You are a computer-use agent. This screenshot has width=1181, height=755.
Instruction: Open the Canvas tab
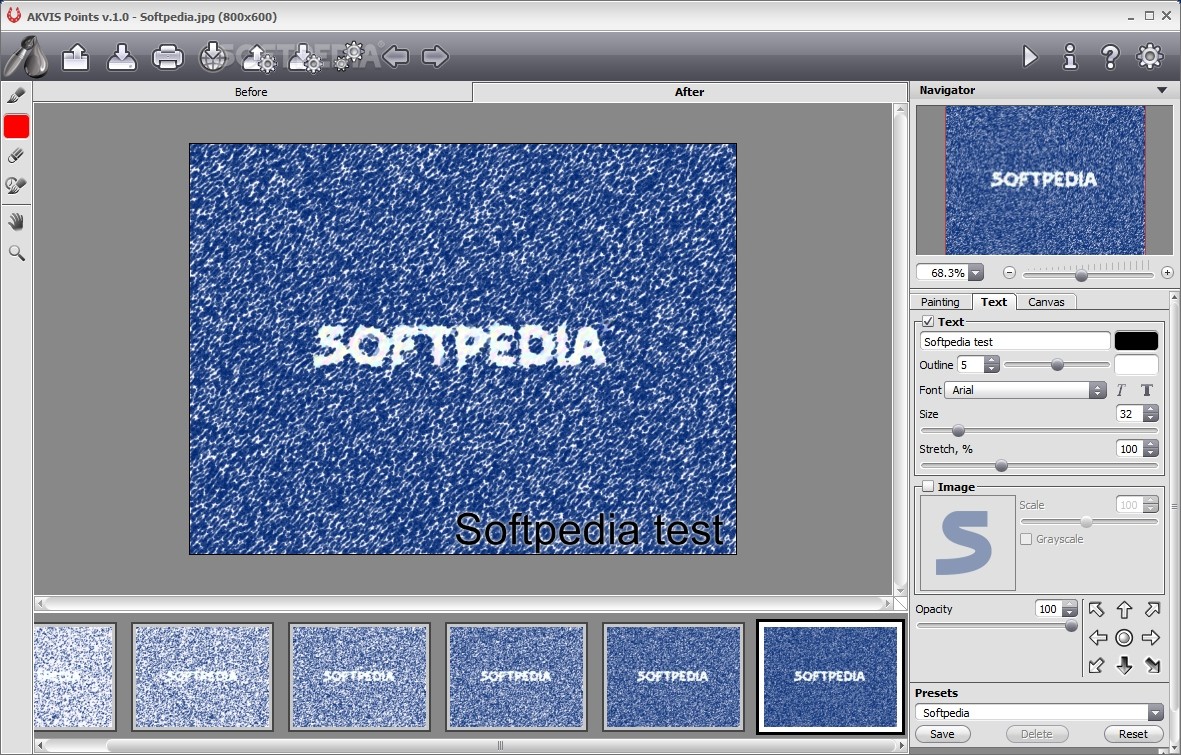(1046, 302)
